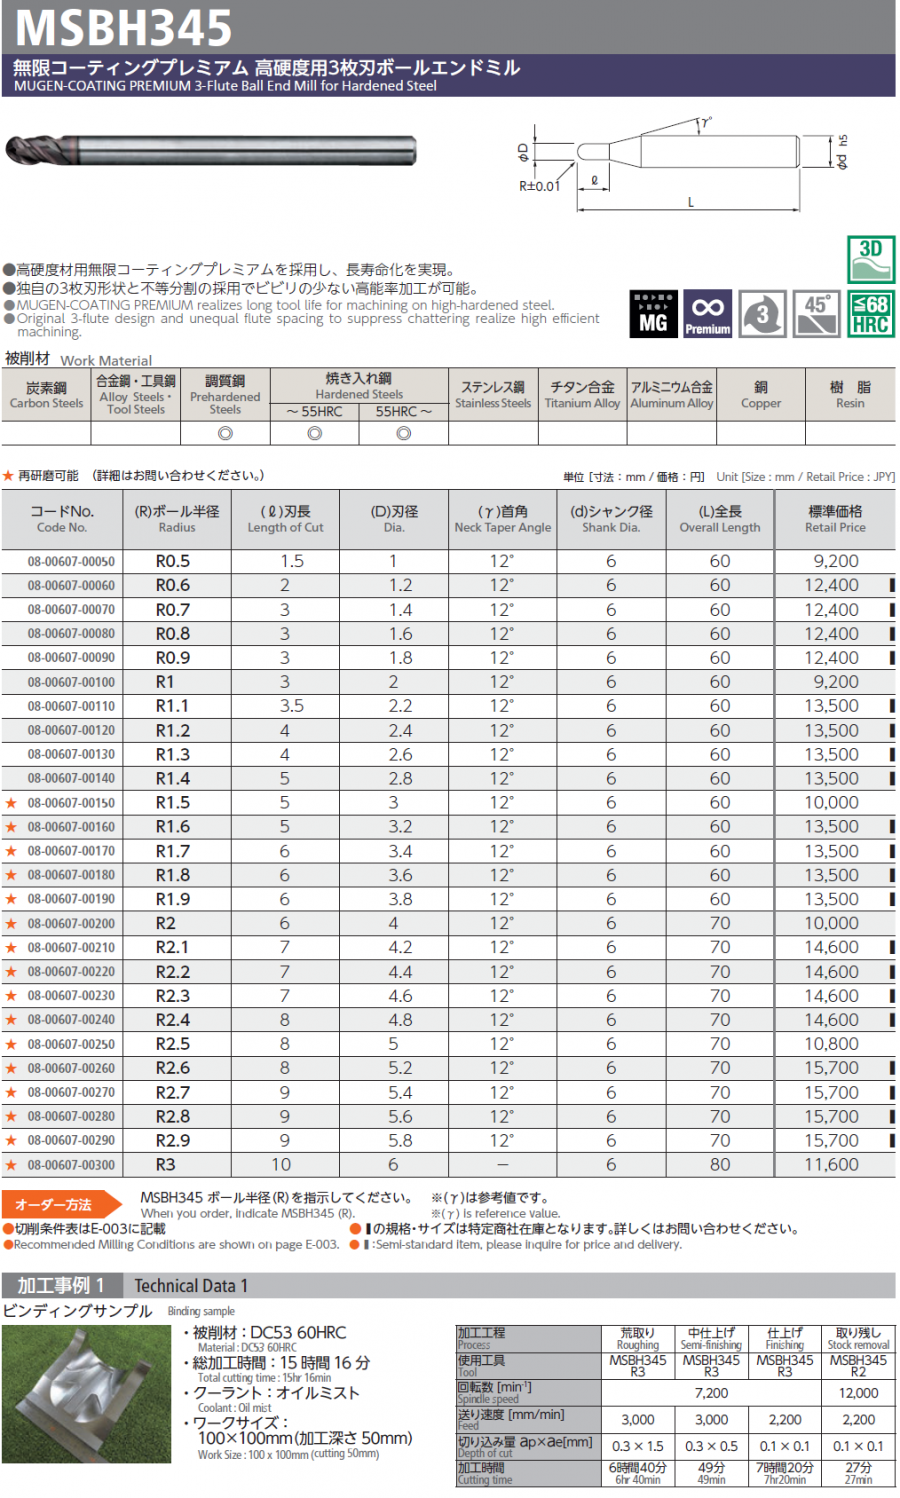Click the orange star beside code 08-00607-00150
The height and width of the screenshot is (1498, 900).
11,803
